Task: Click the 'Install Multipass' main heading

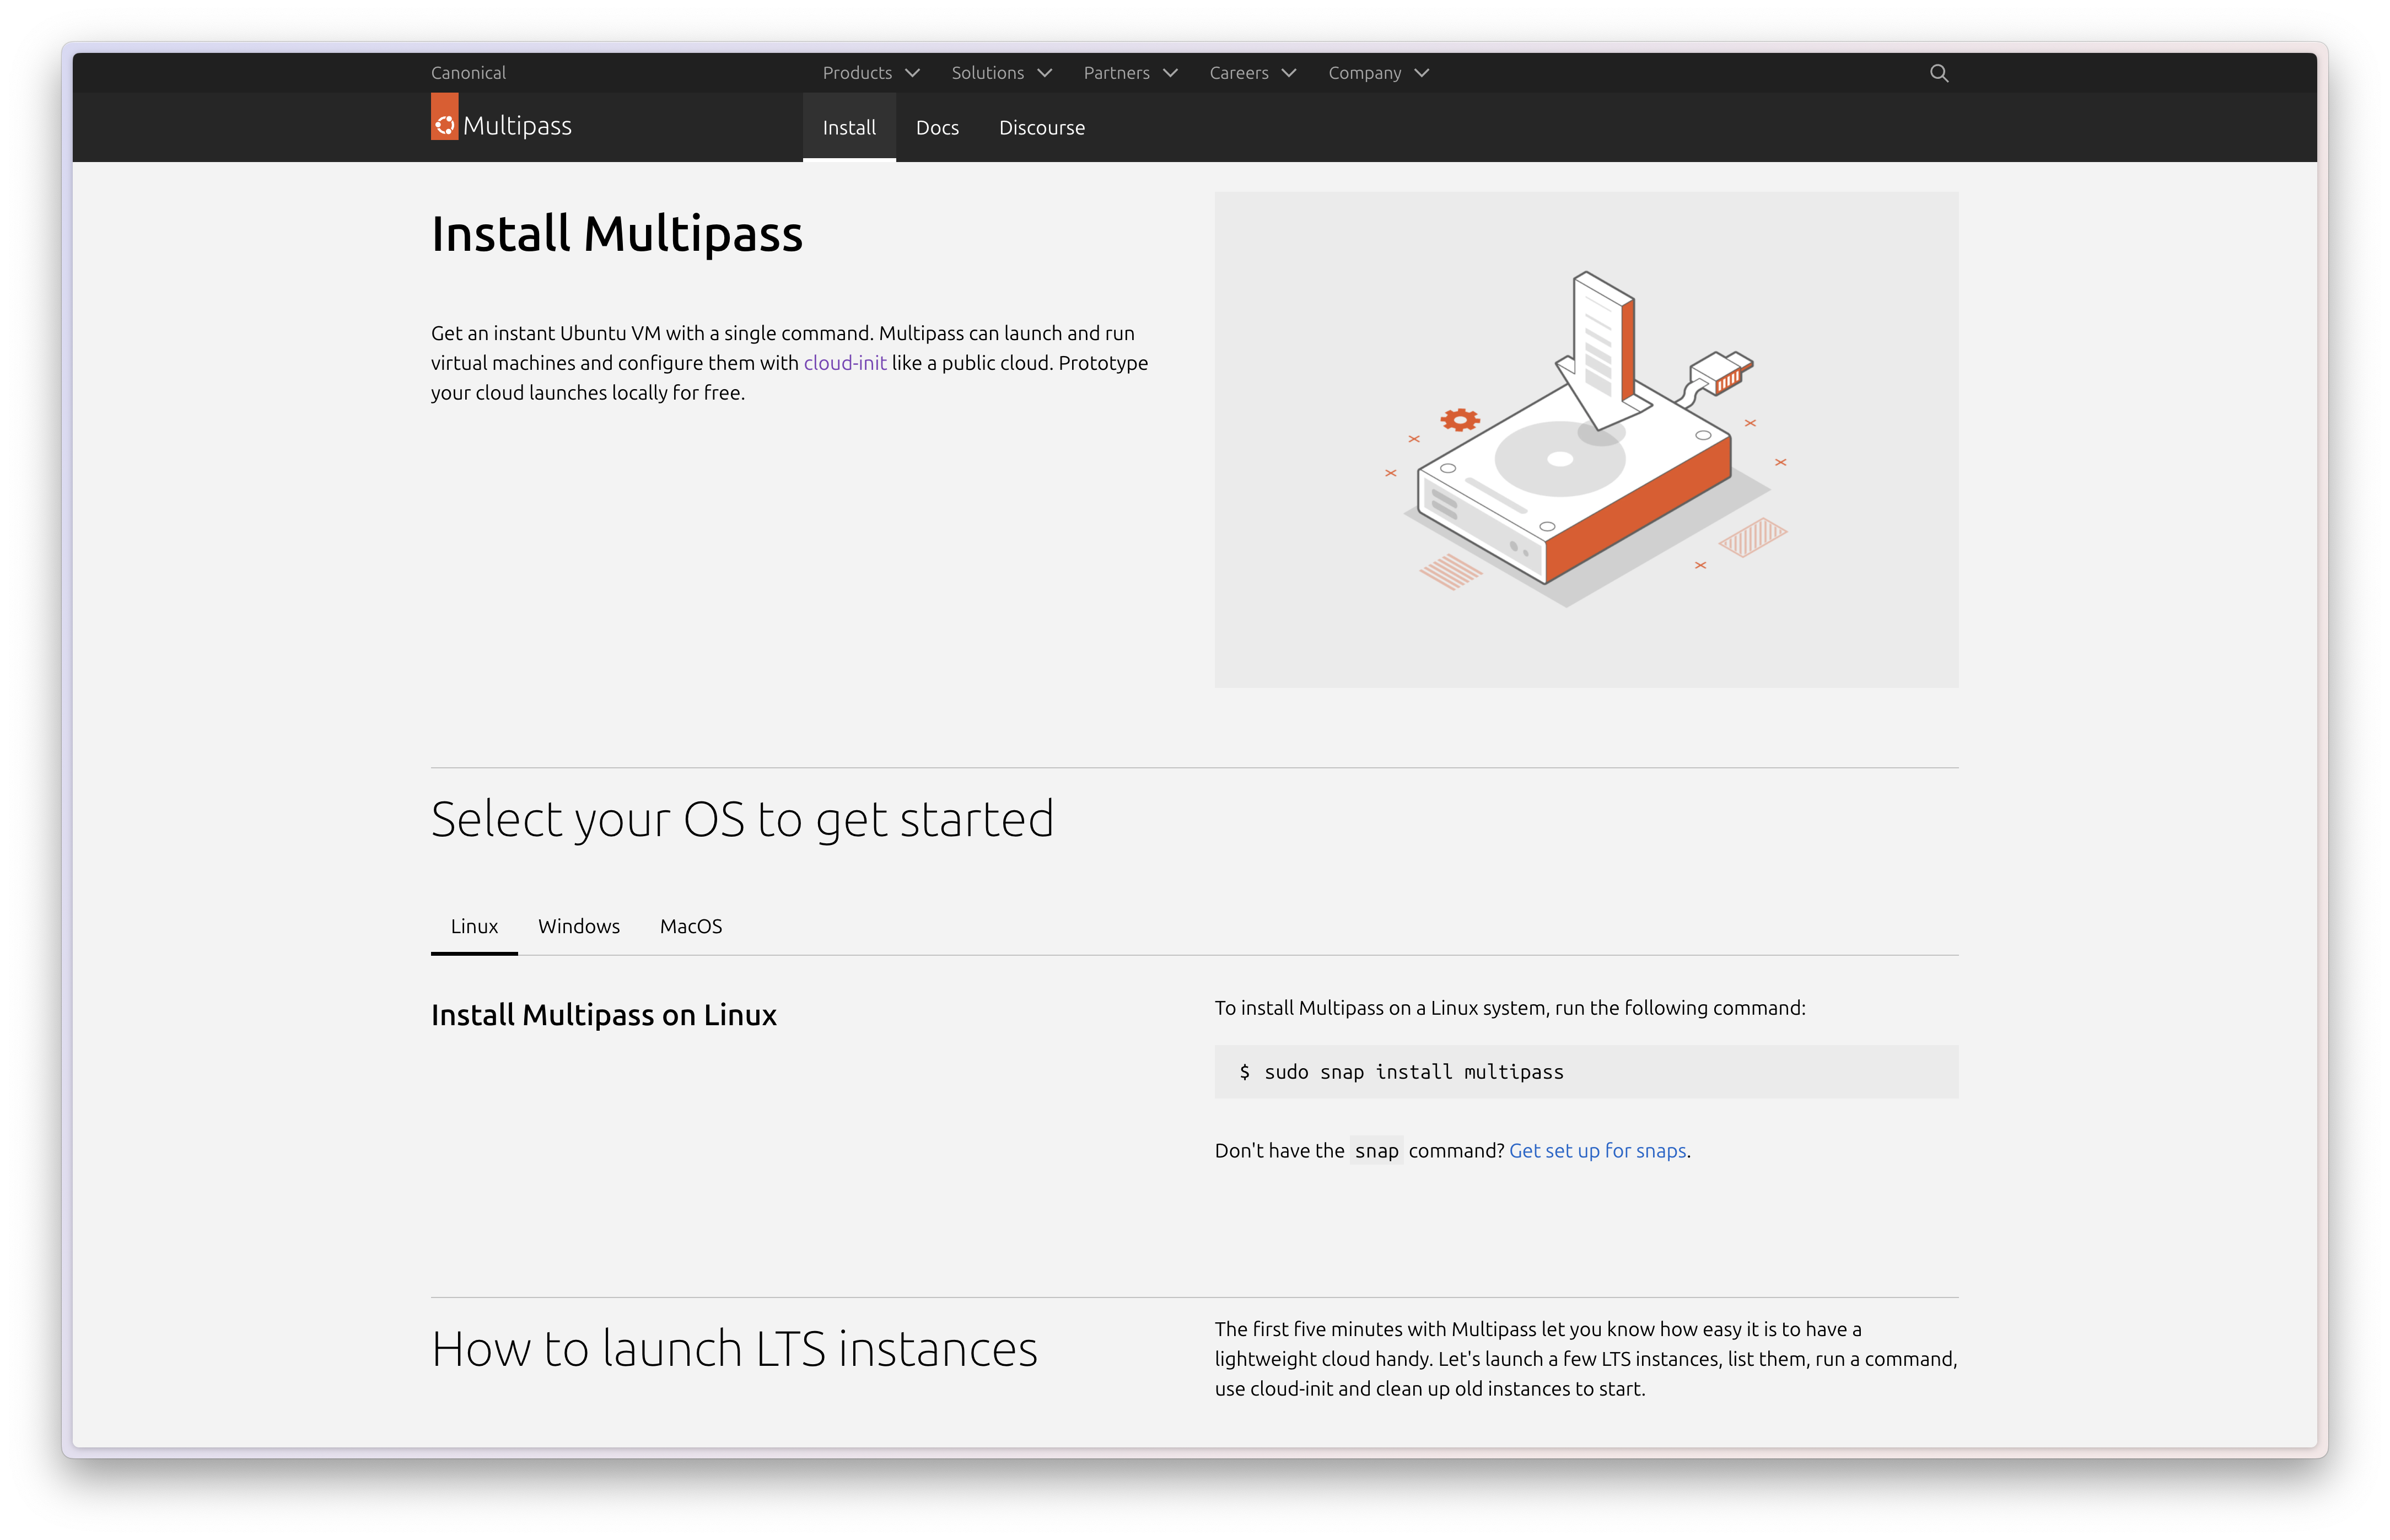Action: click(617, 234)
